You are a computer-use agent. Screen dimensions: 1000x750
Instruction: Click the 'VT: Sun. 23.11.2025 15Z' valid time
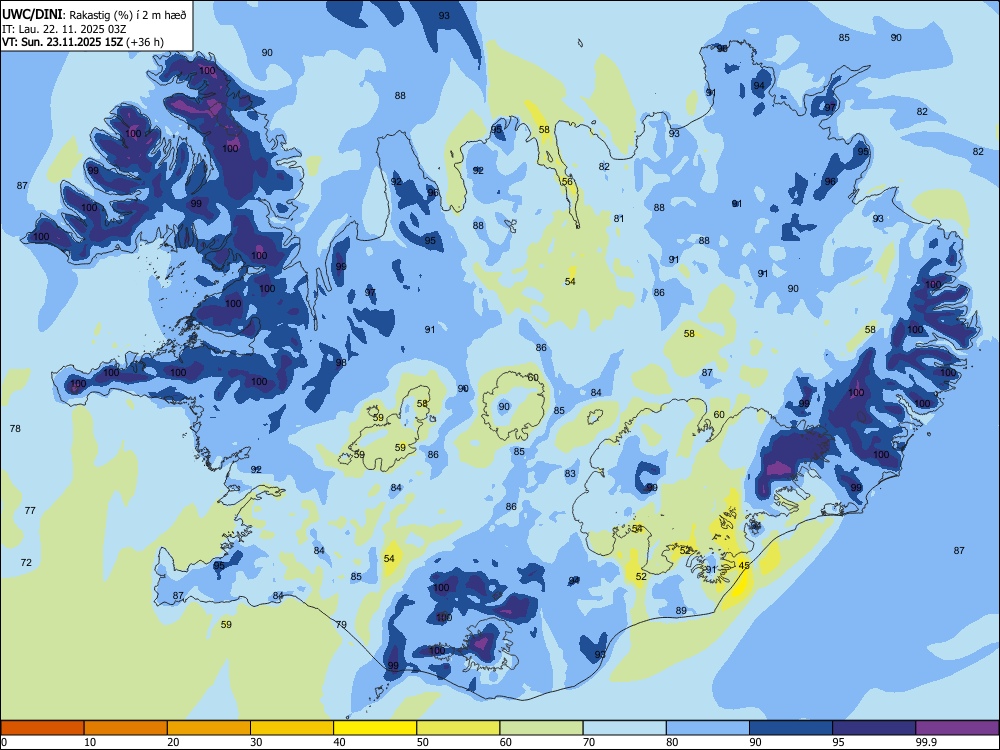[62, 42]
